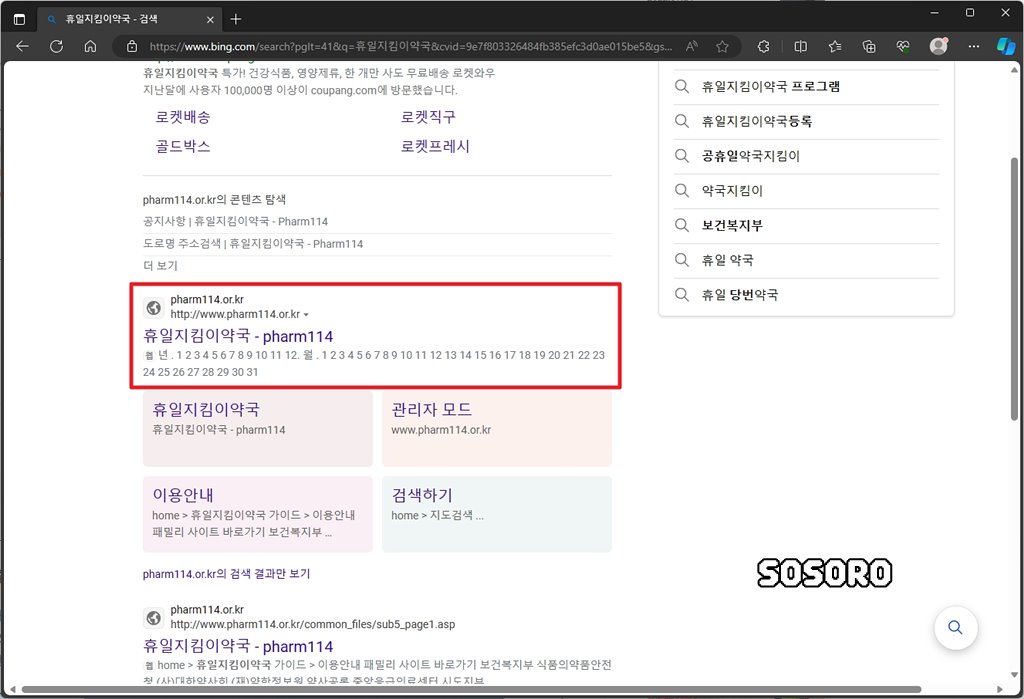The width and height of the screenshot is (1024, 699).
Task: Open split screen view
Action: (800, 46)
